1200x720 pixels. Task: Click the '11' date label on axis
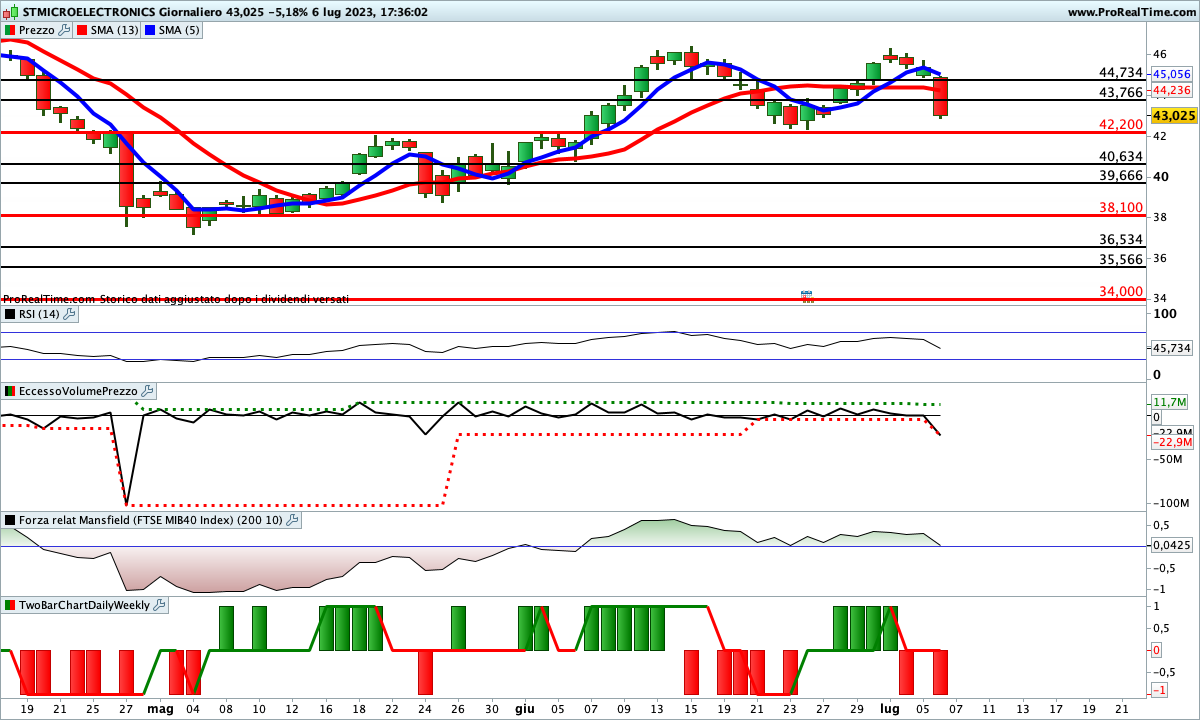[x=988, y=708]
